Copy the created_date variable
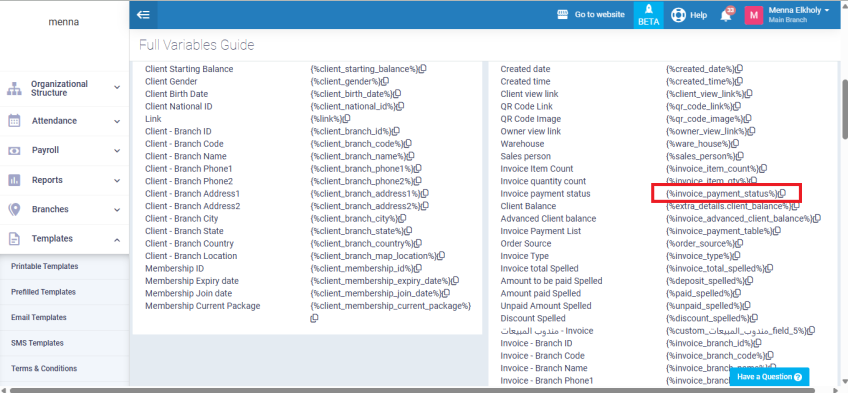 (x=739, y=69)
